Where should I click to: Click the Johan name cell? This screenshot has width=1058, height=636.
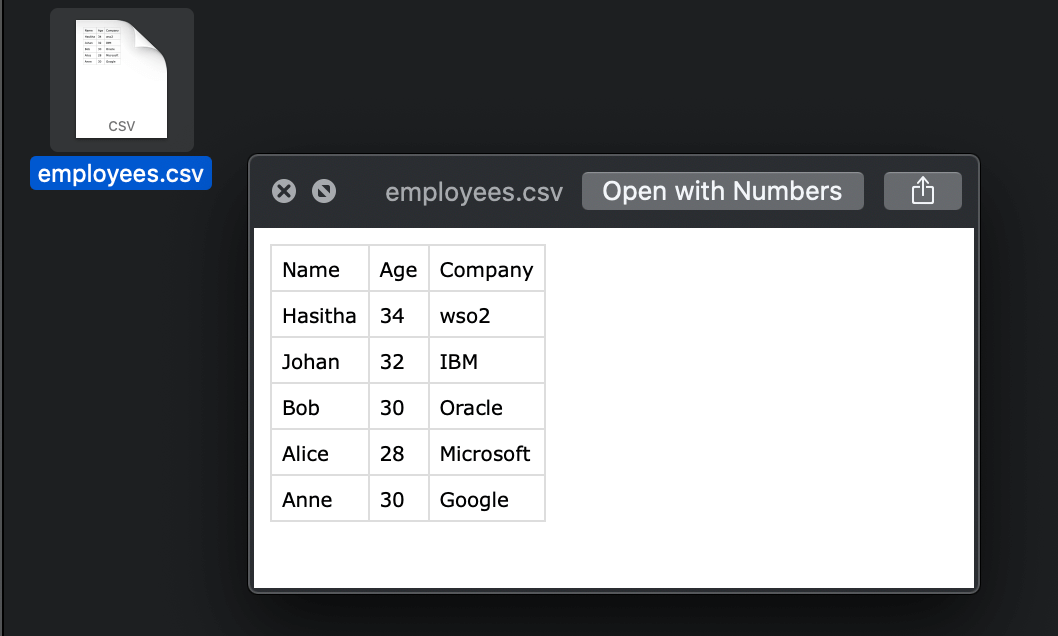click(x=320, y=361)
